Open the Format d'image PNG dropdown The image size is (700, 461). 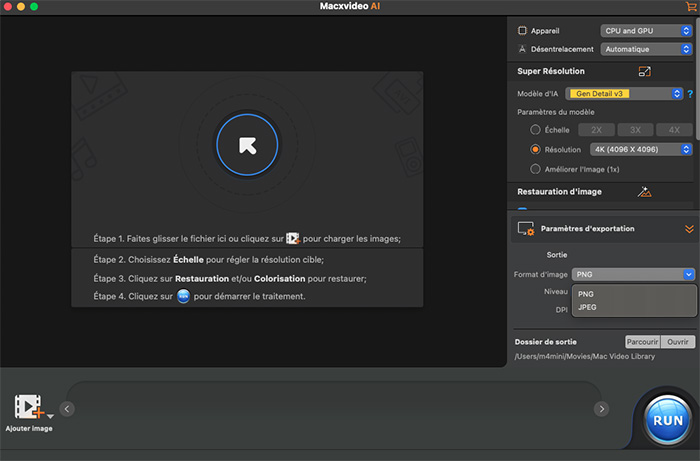633,274
